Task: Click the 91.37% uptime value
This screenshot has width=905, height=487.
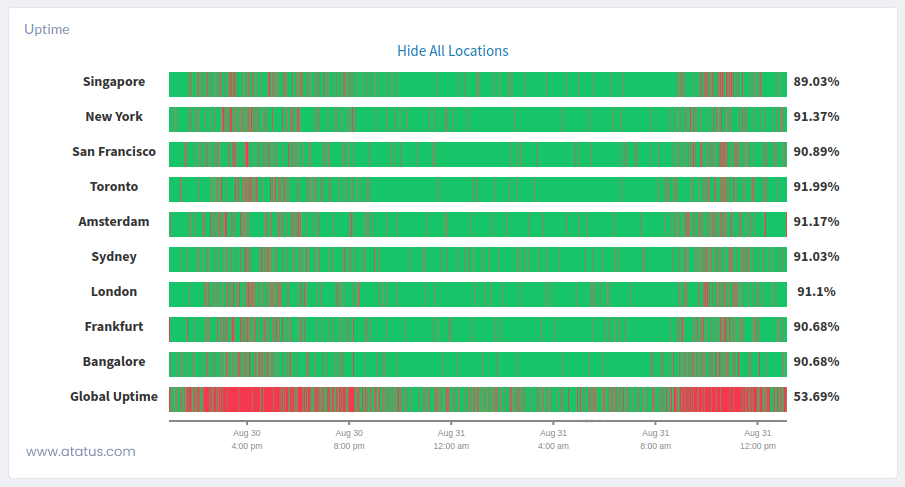Action: coord(816,117)
